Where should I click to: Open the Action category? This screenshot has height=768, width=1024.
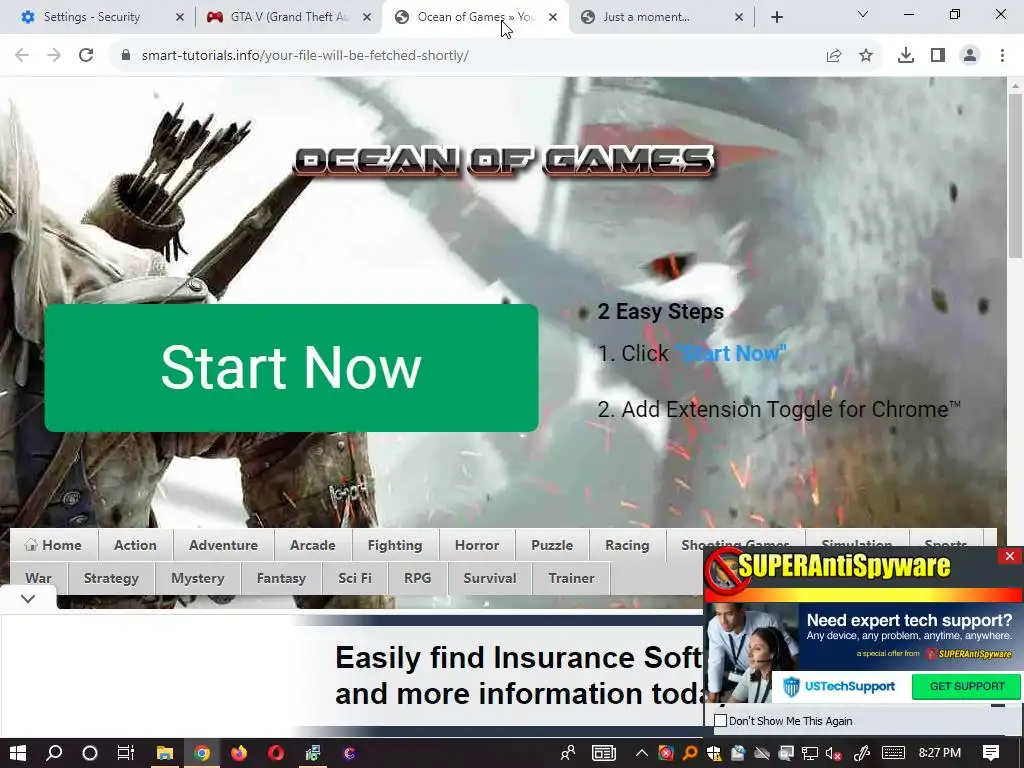135,545
